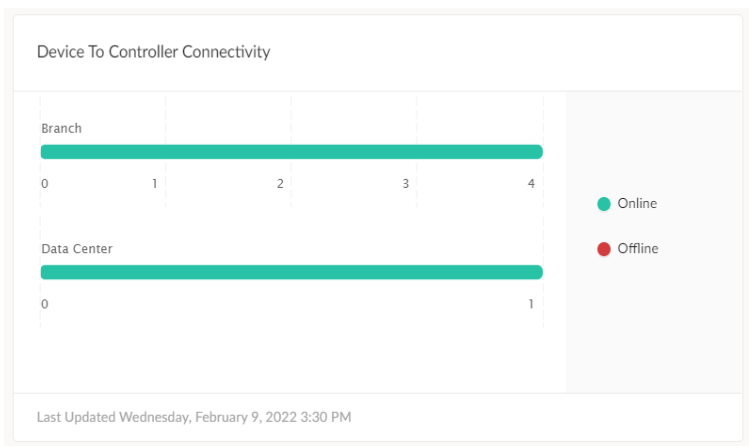Click axis value 4 under Branch bar
The width and height of the screenshot is (752, 448).
531,184
